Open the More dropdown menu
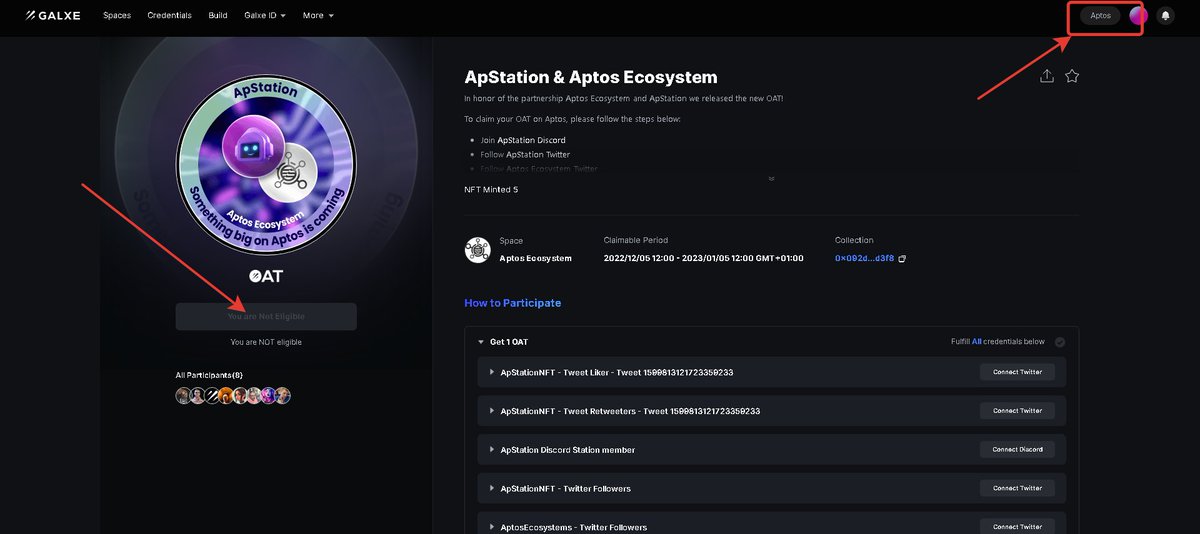The width and height of the screenshot is (1200, 534). 318,16
